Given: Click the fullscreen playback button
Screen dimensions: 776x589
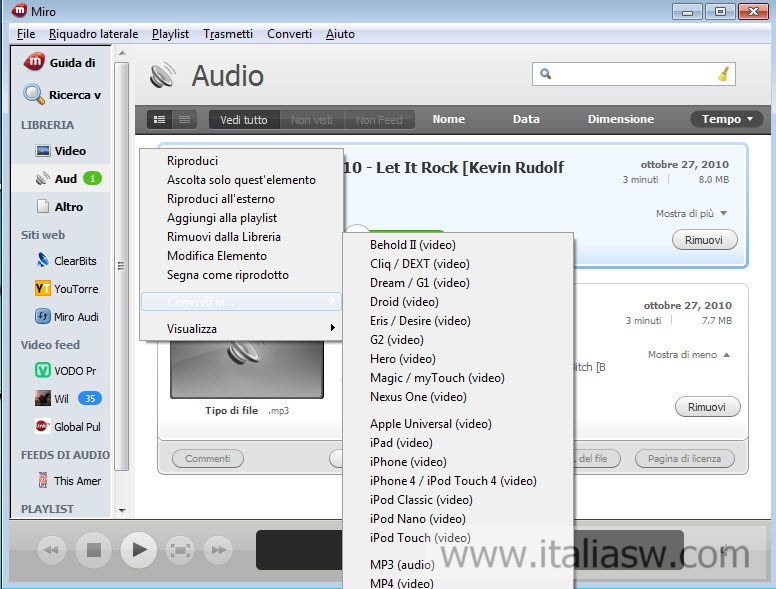Looking at the screenshot, I should 180,550.
